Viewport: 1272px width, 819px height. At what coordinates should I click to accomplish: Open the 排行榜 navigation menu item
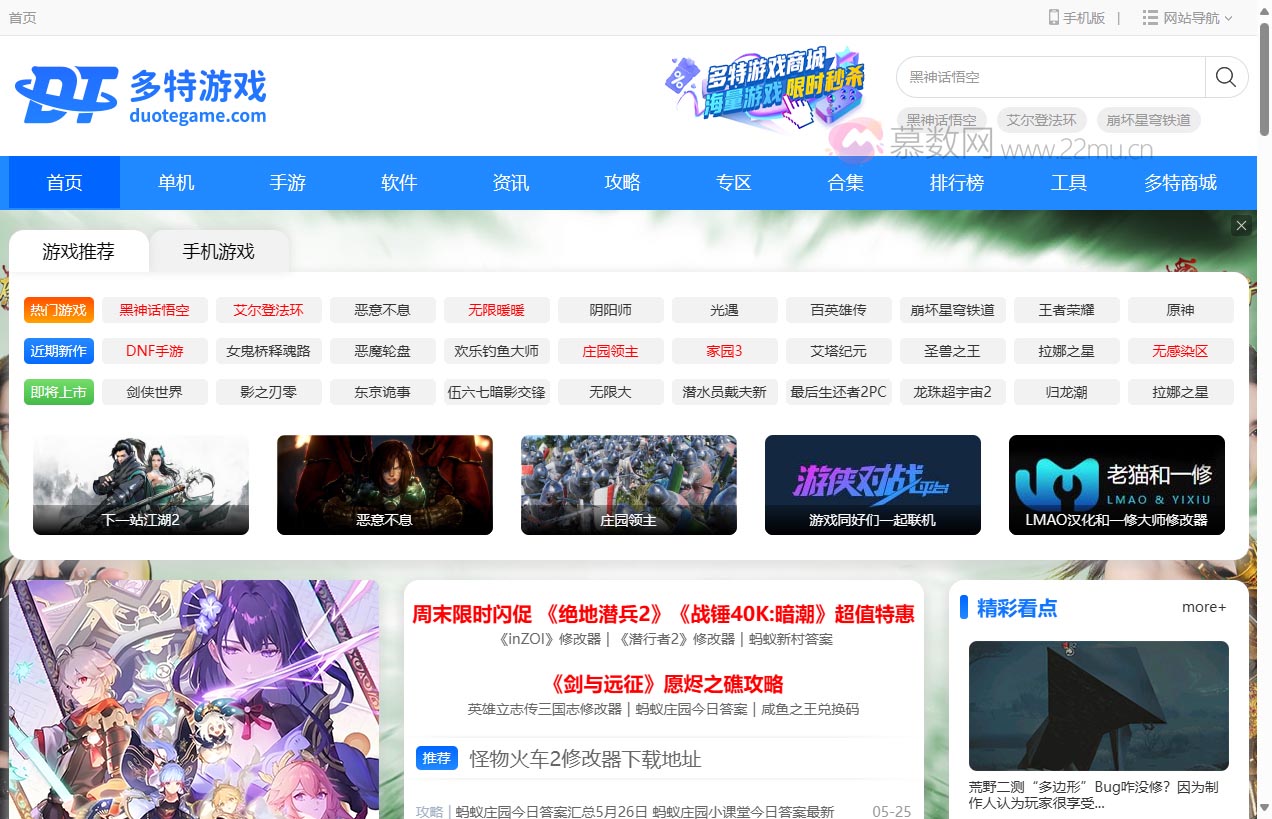click(956, 182)
